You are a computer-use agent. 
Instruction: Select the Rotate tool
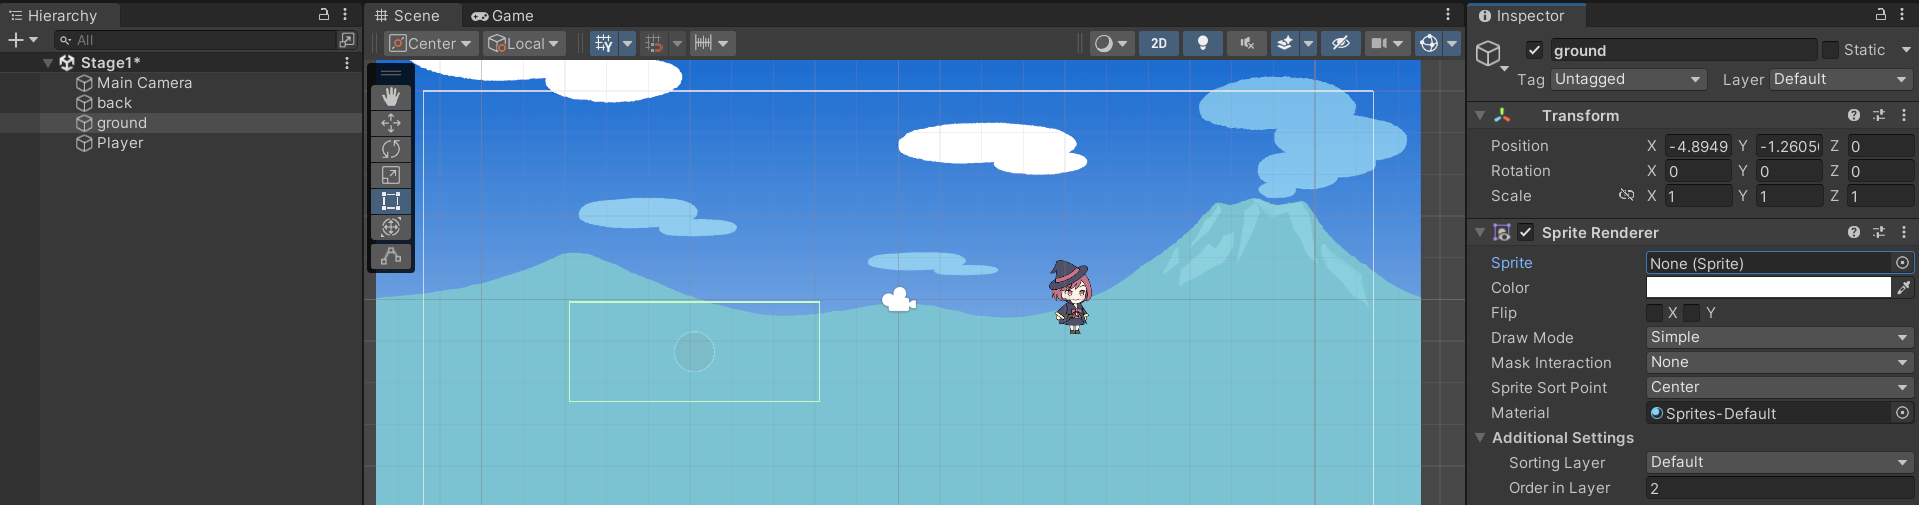[x=391, y=149]
